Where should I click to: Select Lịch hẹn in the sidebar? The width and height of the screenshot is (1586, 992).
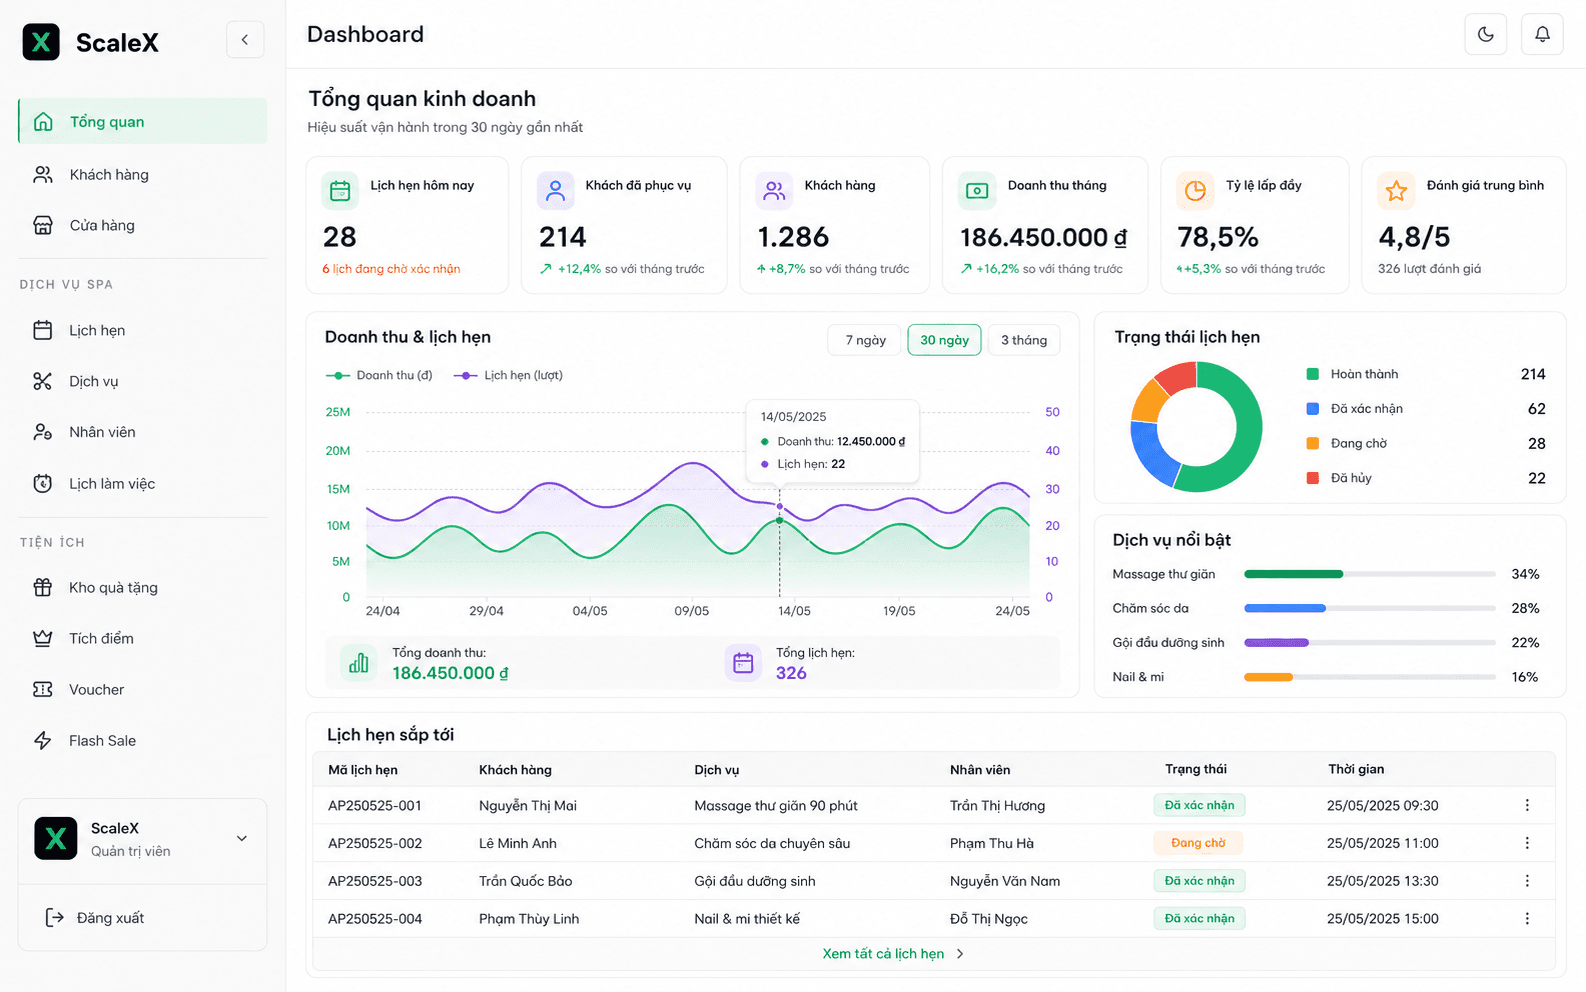tap(143, 330)
